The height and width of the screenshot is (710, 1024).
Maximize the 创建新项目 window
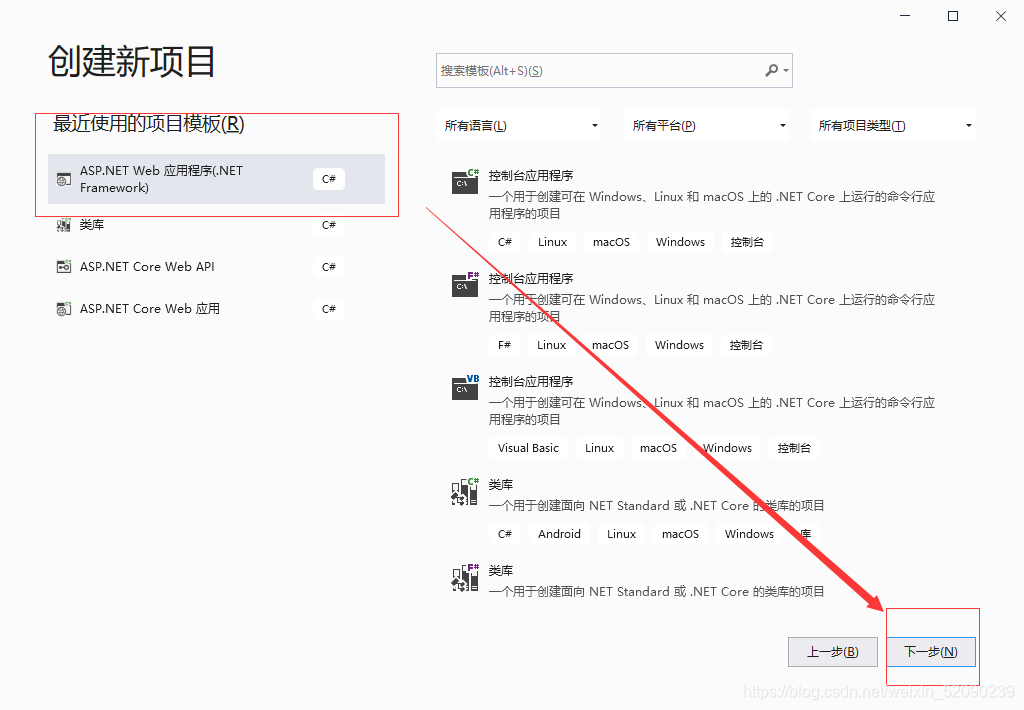953,16
